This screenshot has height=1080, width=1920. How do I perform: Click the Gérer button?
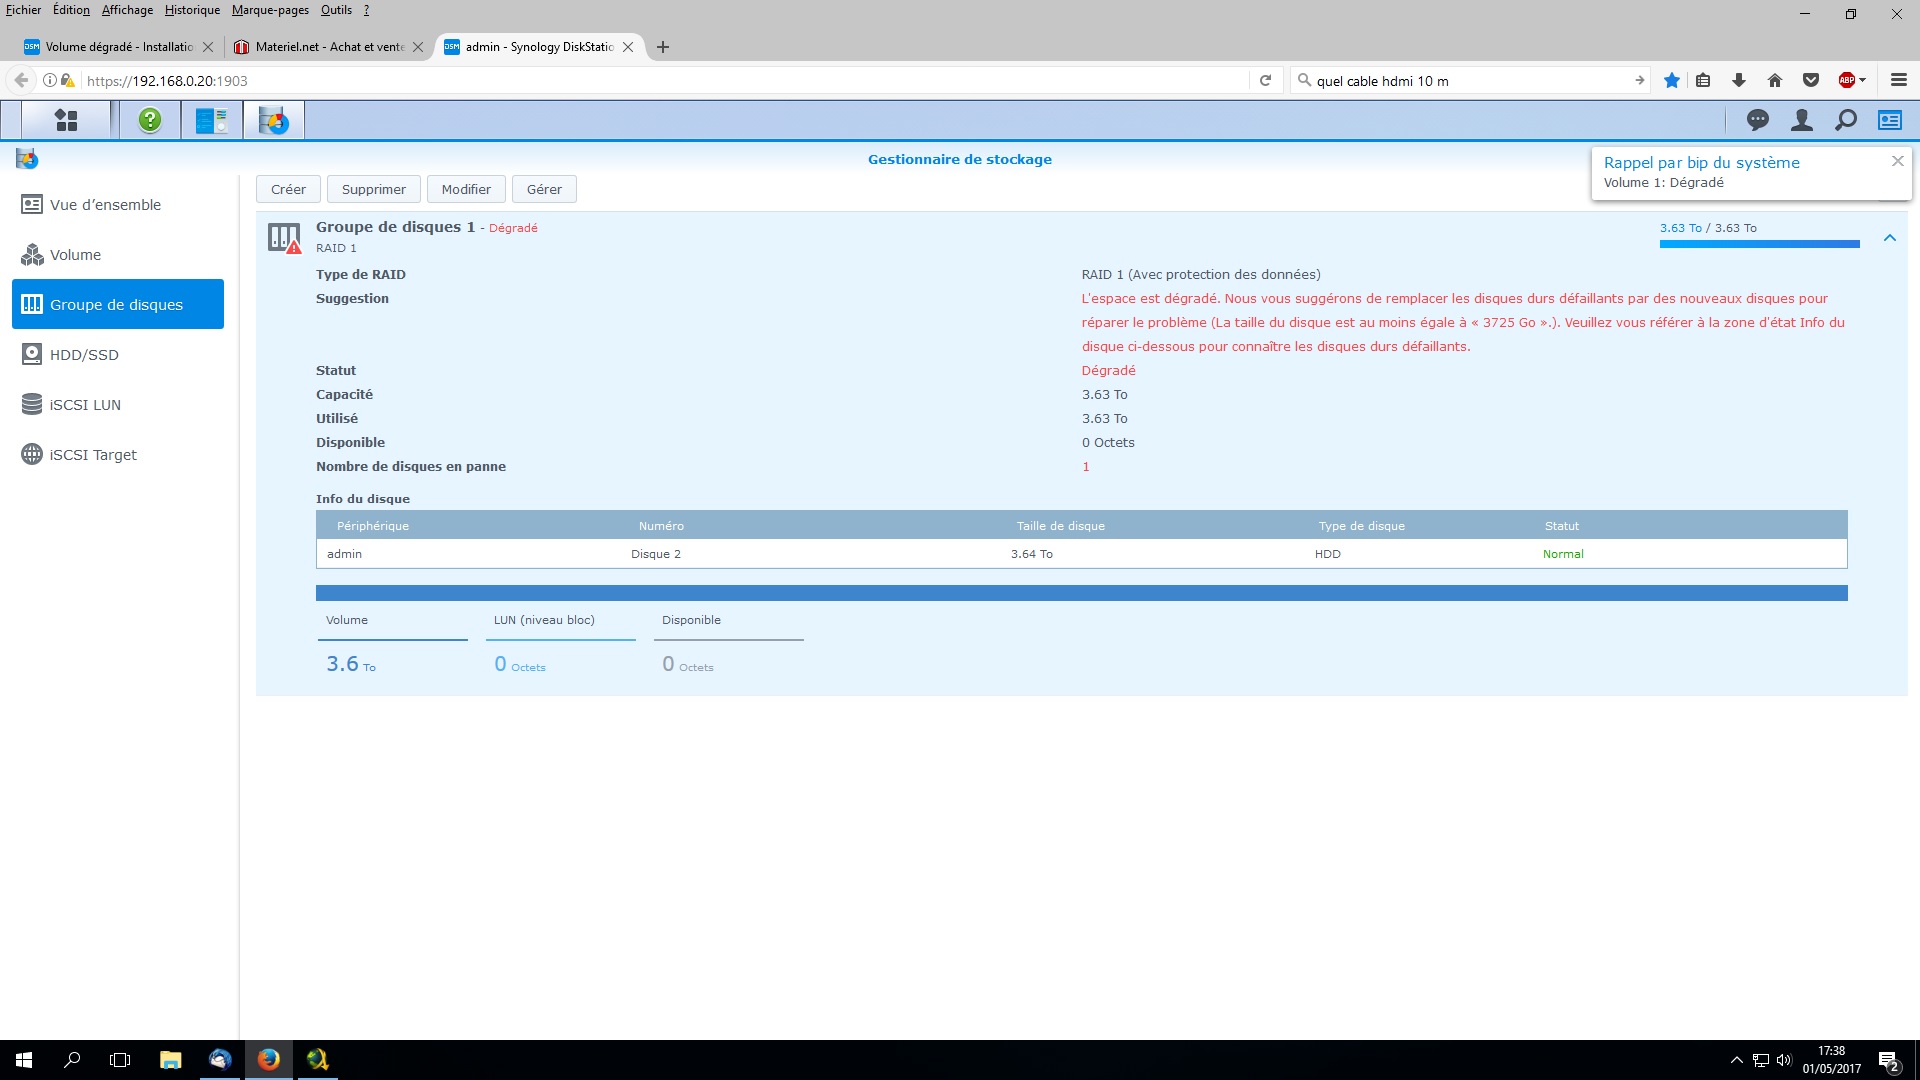click(544, 189)
